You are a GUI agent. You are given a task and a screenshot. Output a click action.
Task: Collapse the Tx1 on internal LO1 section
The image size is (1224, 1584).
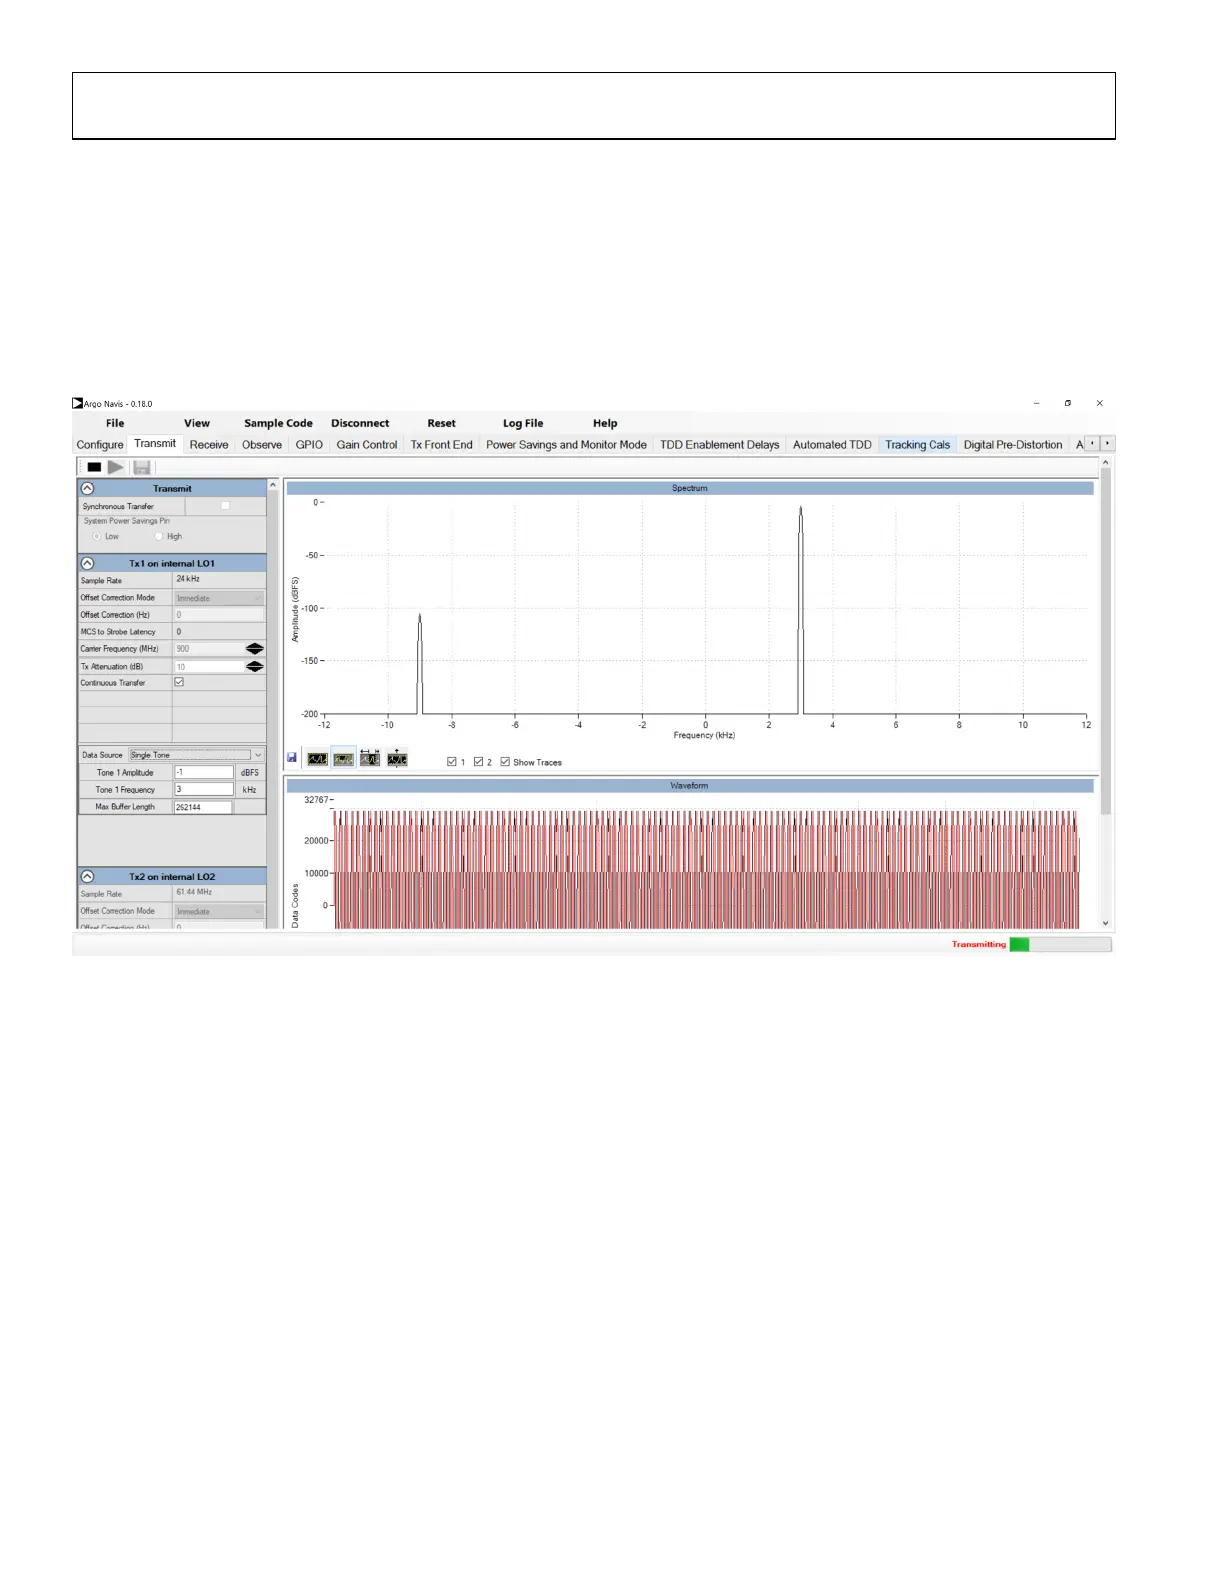87,563
